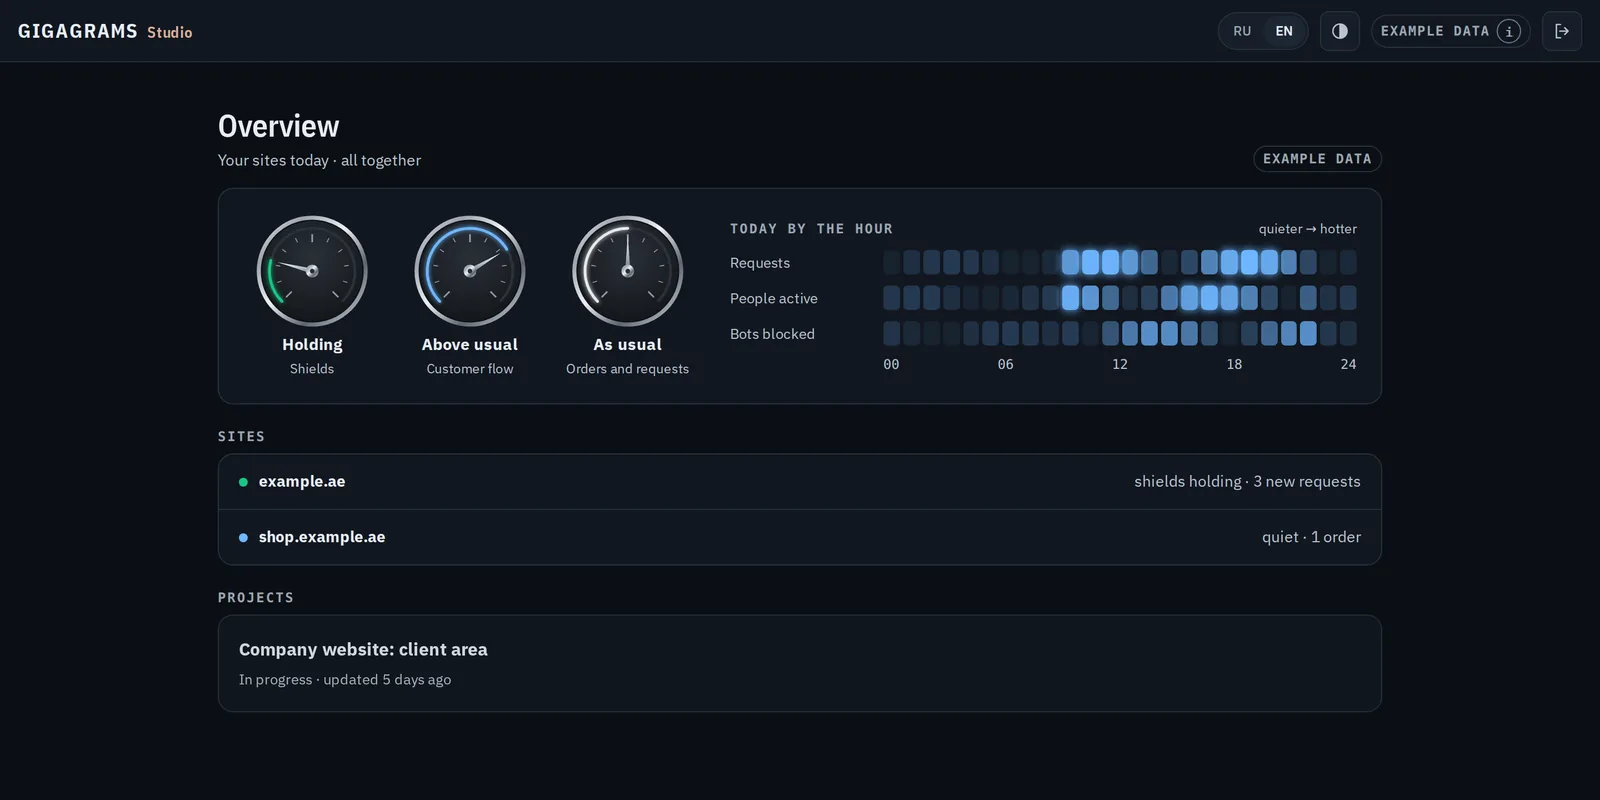Click the 'quieter → hotter' legend
Image resolution: width=1600 pixels, height=800 pixels.
pyautogui.click(x=1308, y=229)
